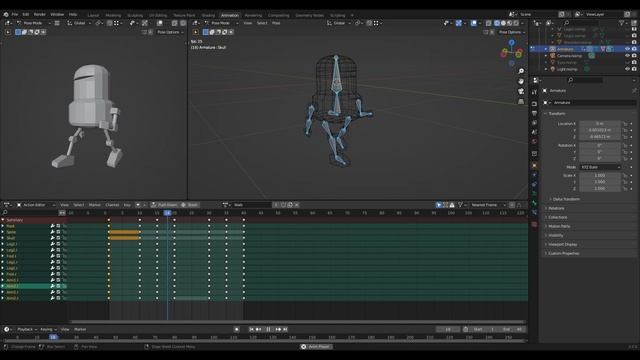Open Marker menu in Action Editor
The image size is (640, 360).
(94, 205)
